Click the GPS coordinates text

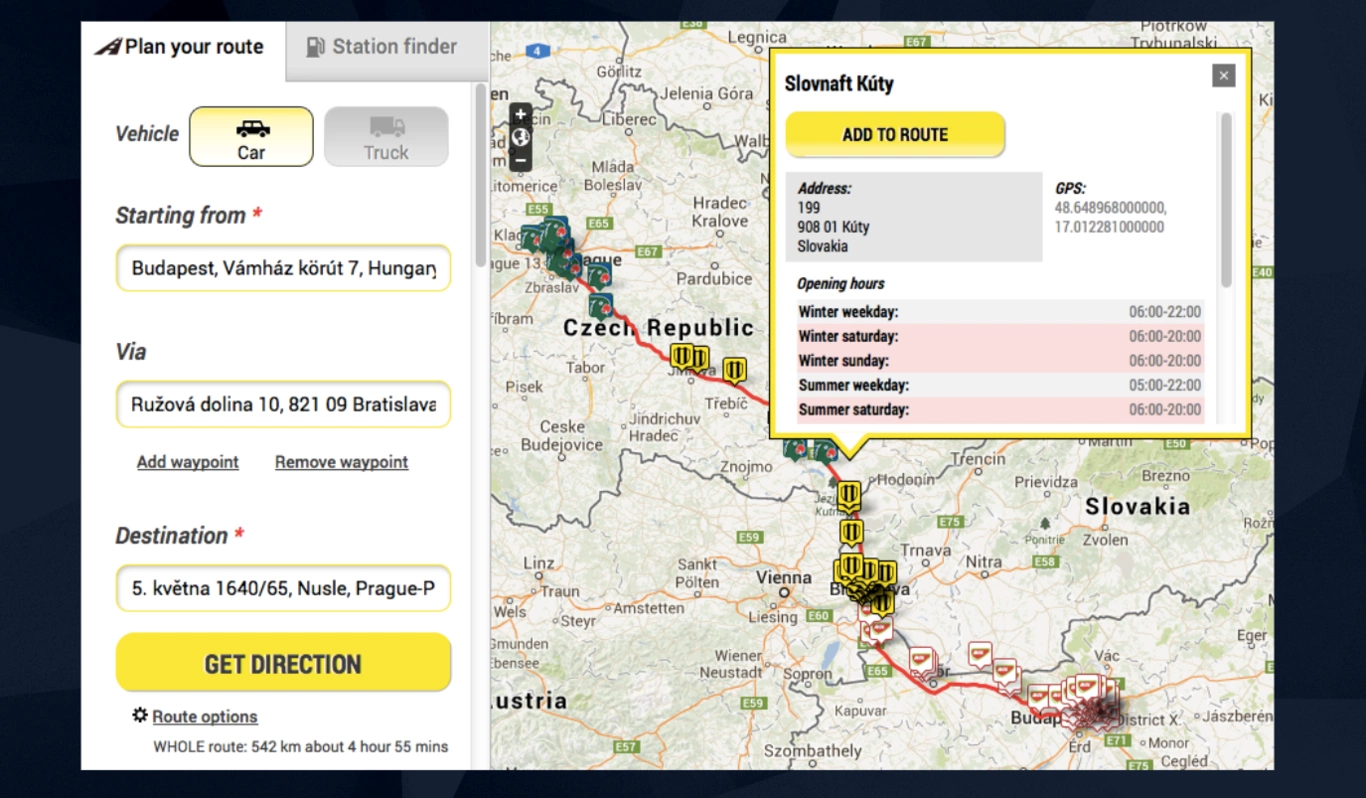tap(1110, 217)
